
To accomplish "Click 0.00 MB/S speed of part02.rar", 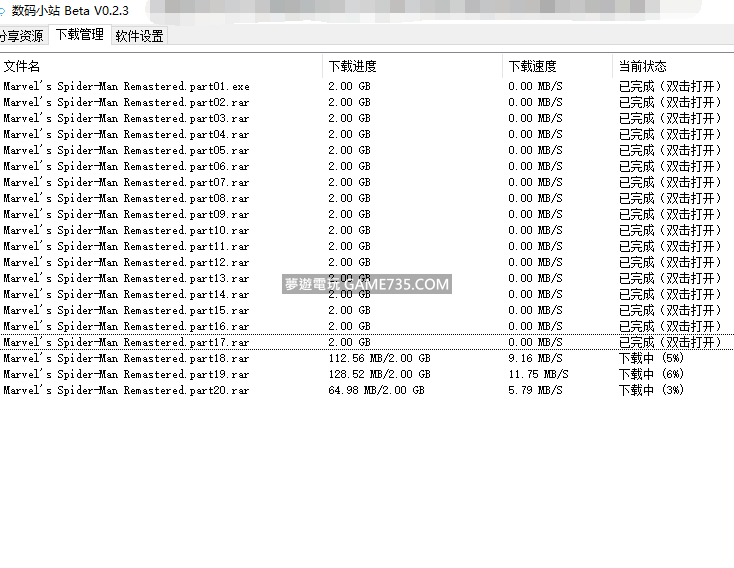I will coord(535,102).
